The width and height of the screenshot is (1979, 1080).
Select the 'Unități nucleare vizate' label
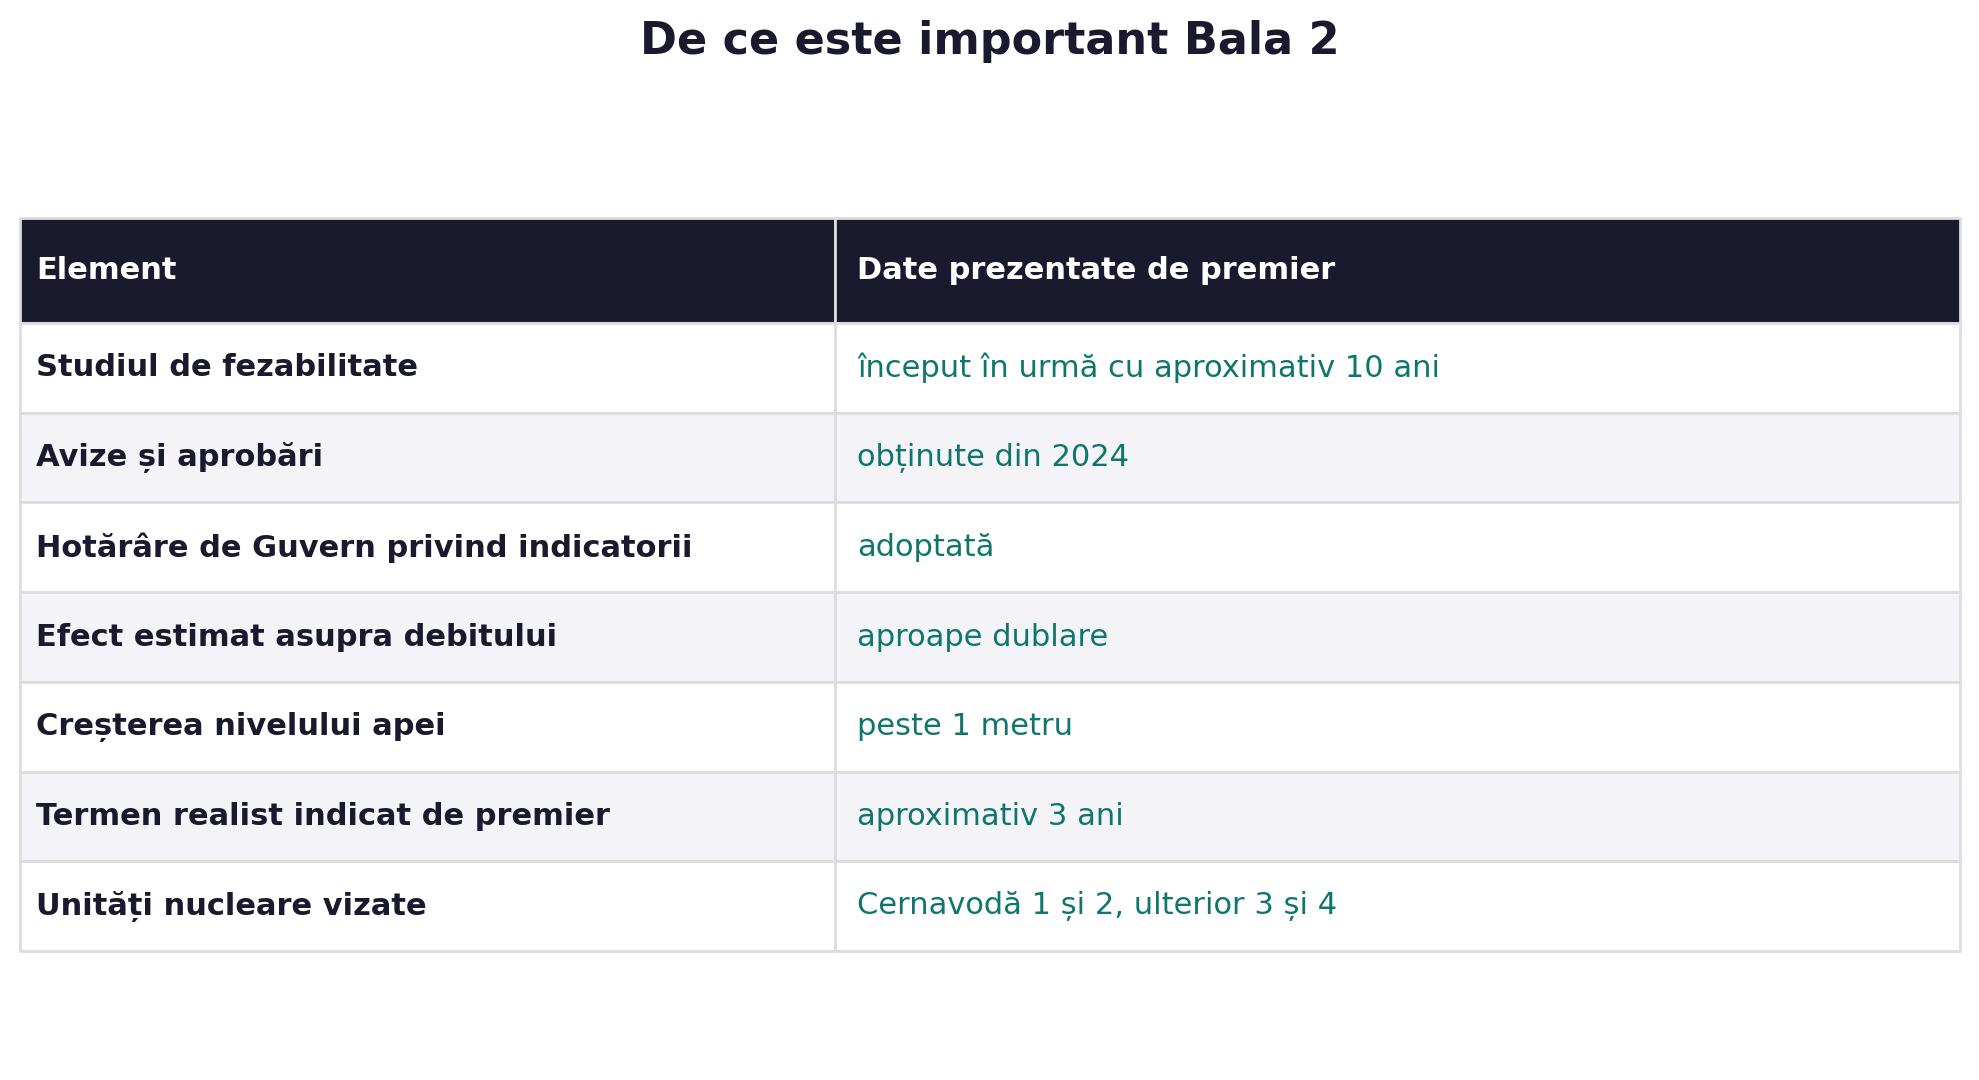[x=231, y=906]
